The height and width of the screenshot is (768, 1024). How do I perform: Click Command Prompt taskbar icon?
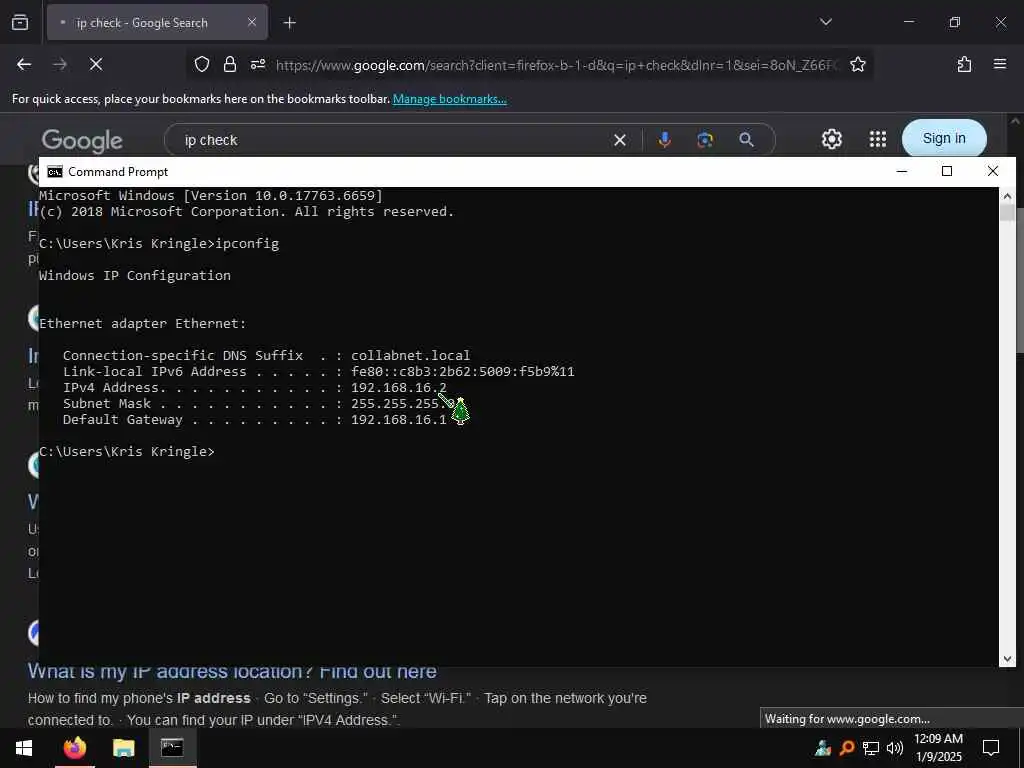[172, 748]
